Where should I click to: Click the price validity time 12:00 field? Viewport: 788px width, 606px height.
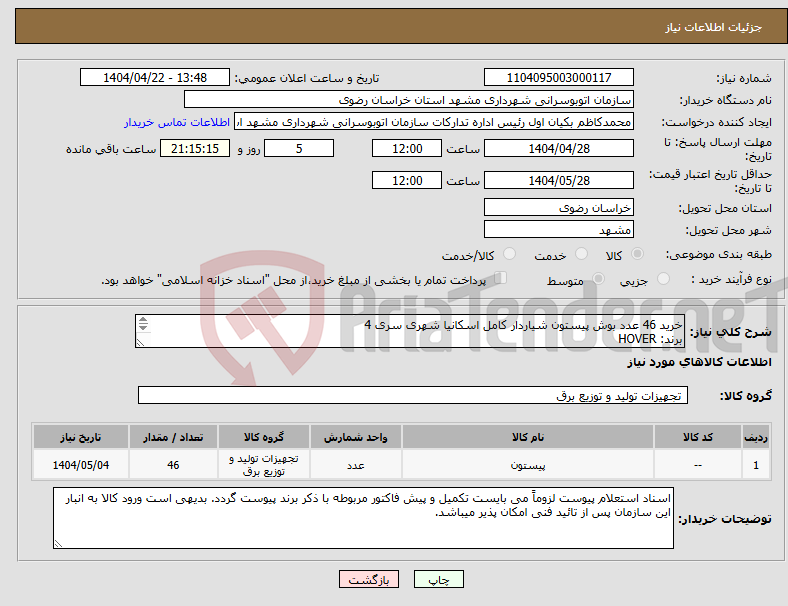coord(407,180)
